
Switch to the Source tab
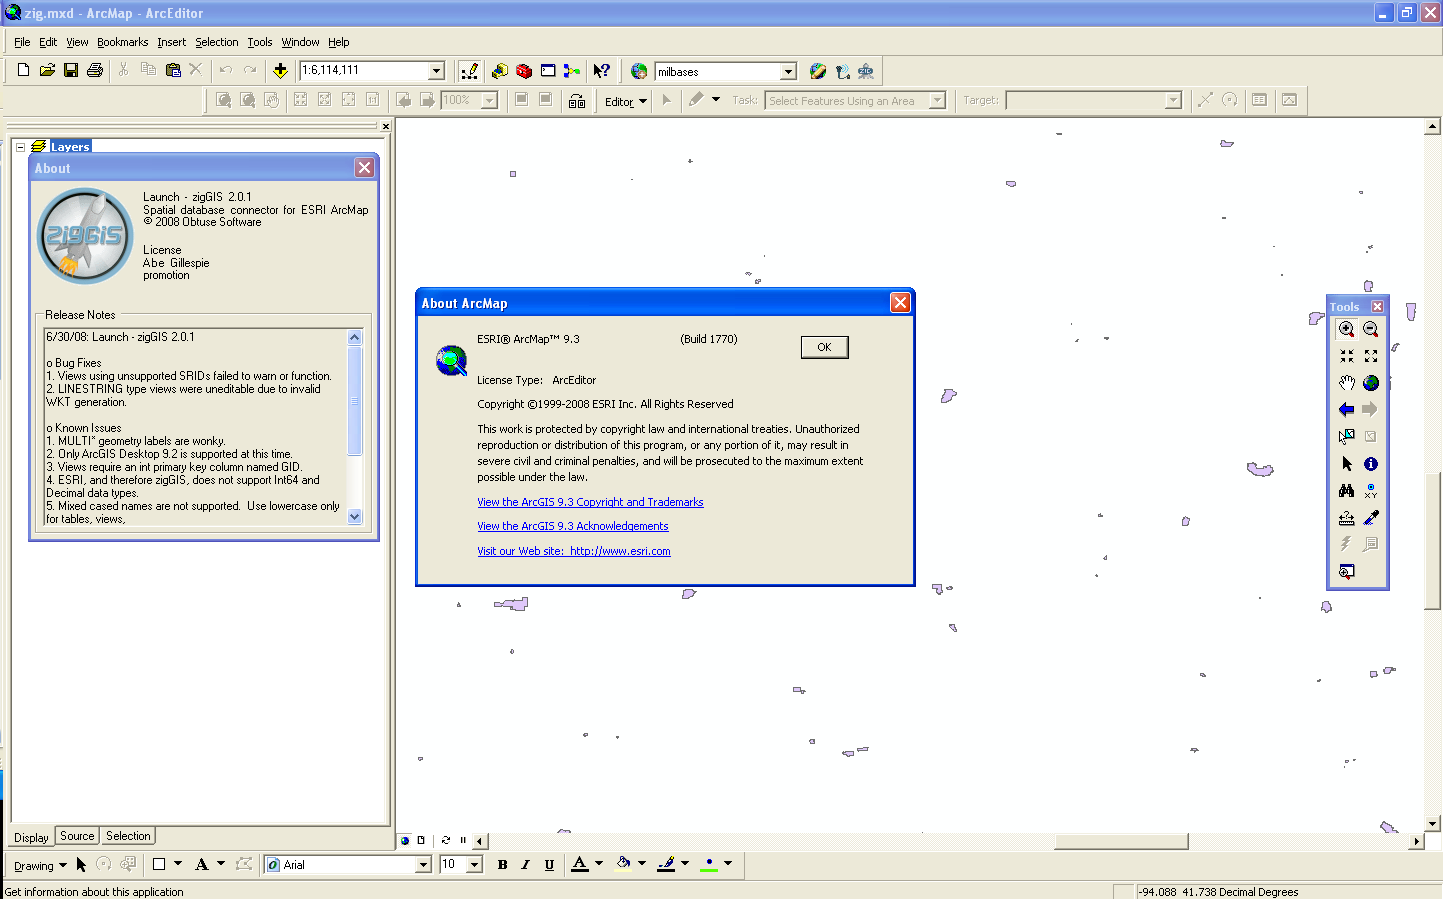click(77, 836)
